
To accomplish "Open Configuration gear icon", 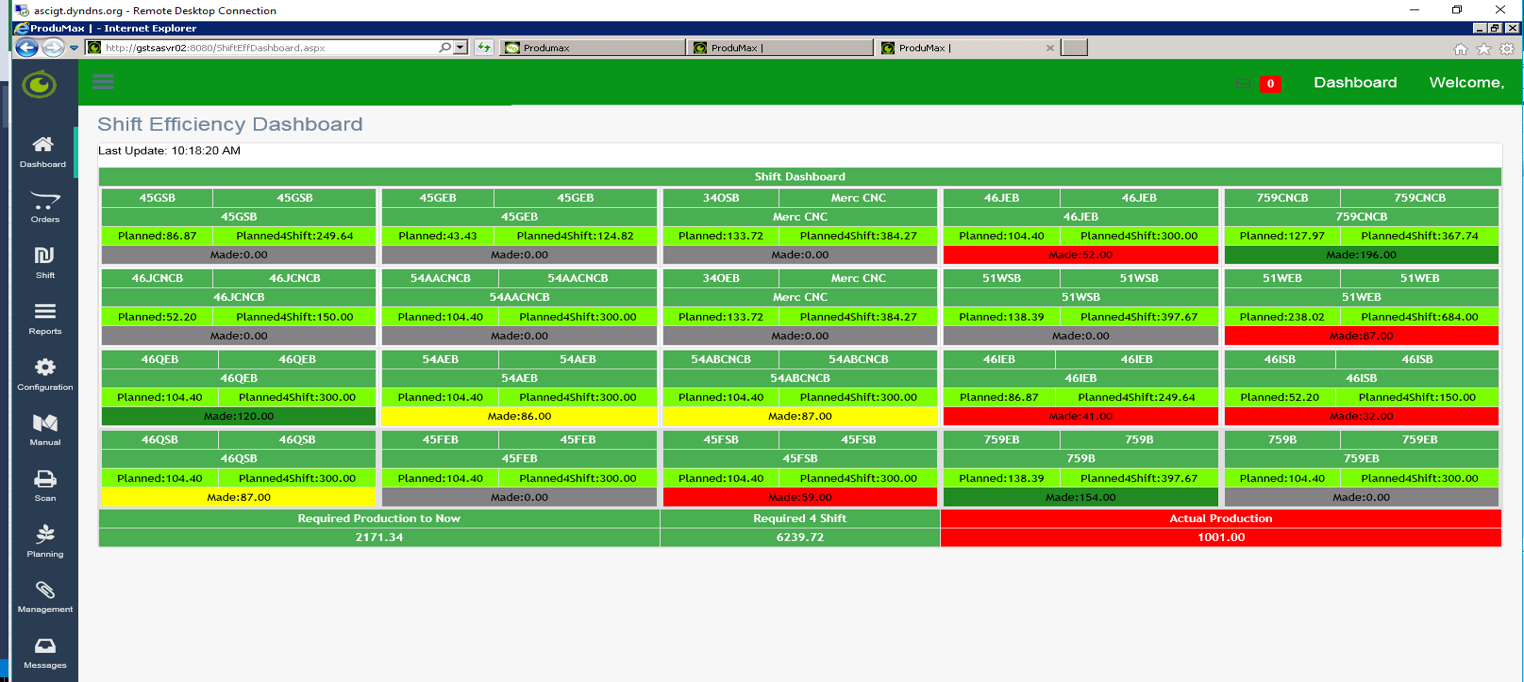I will [x=44, y=368].
